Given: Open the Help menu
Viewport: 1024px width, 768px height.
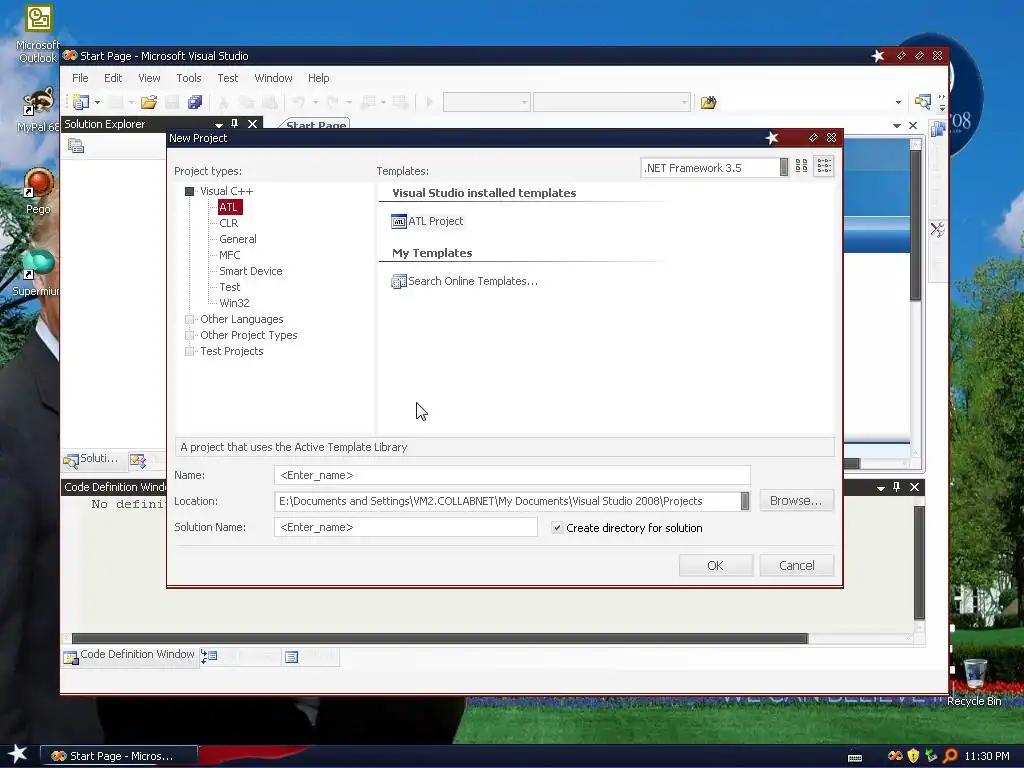Looking at the screenshot, I should [x=318, y=78].
